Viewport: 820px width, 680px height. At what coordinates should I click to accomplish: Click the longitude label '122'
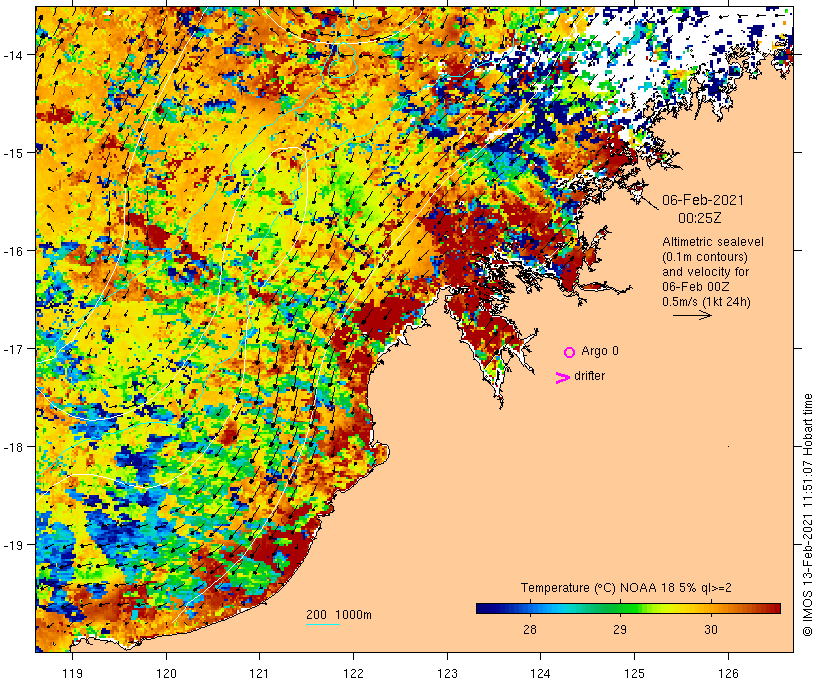pyautogui.click(x=353, y=673)
